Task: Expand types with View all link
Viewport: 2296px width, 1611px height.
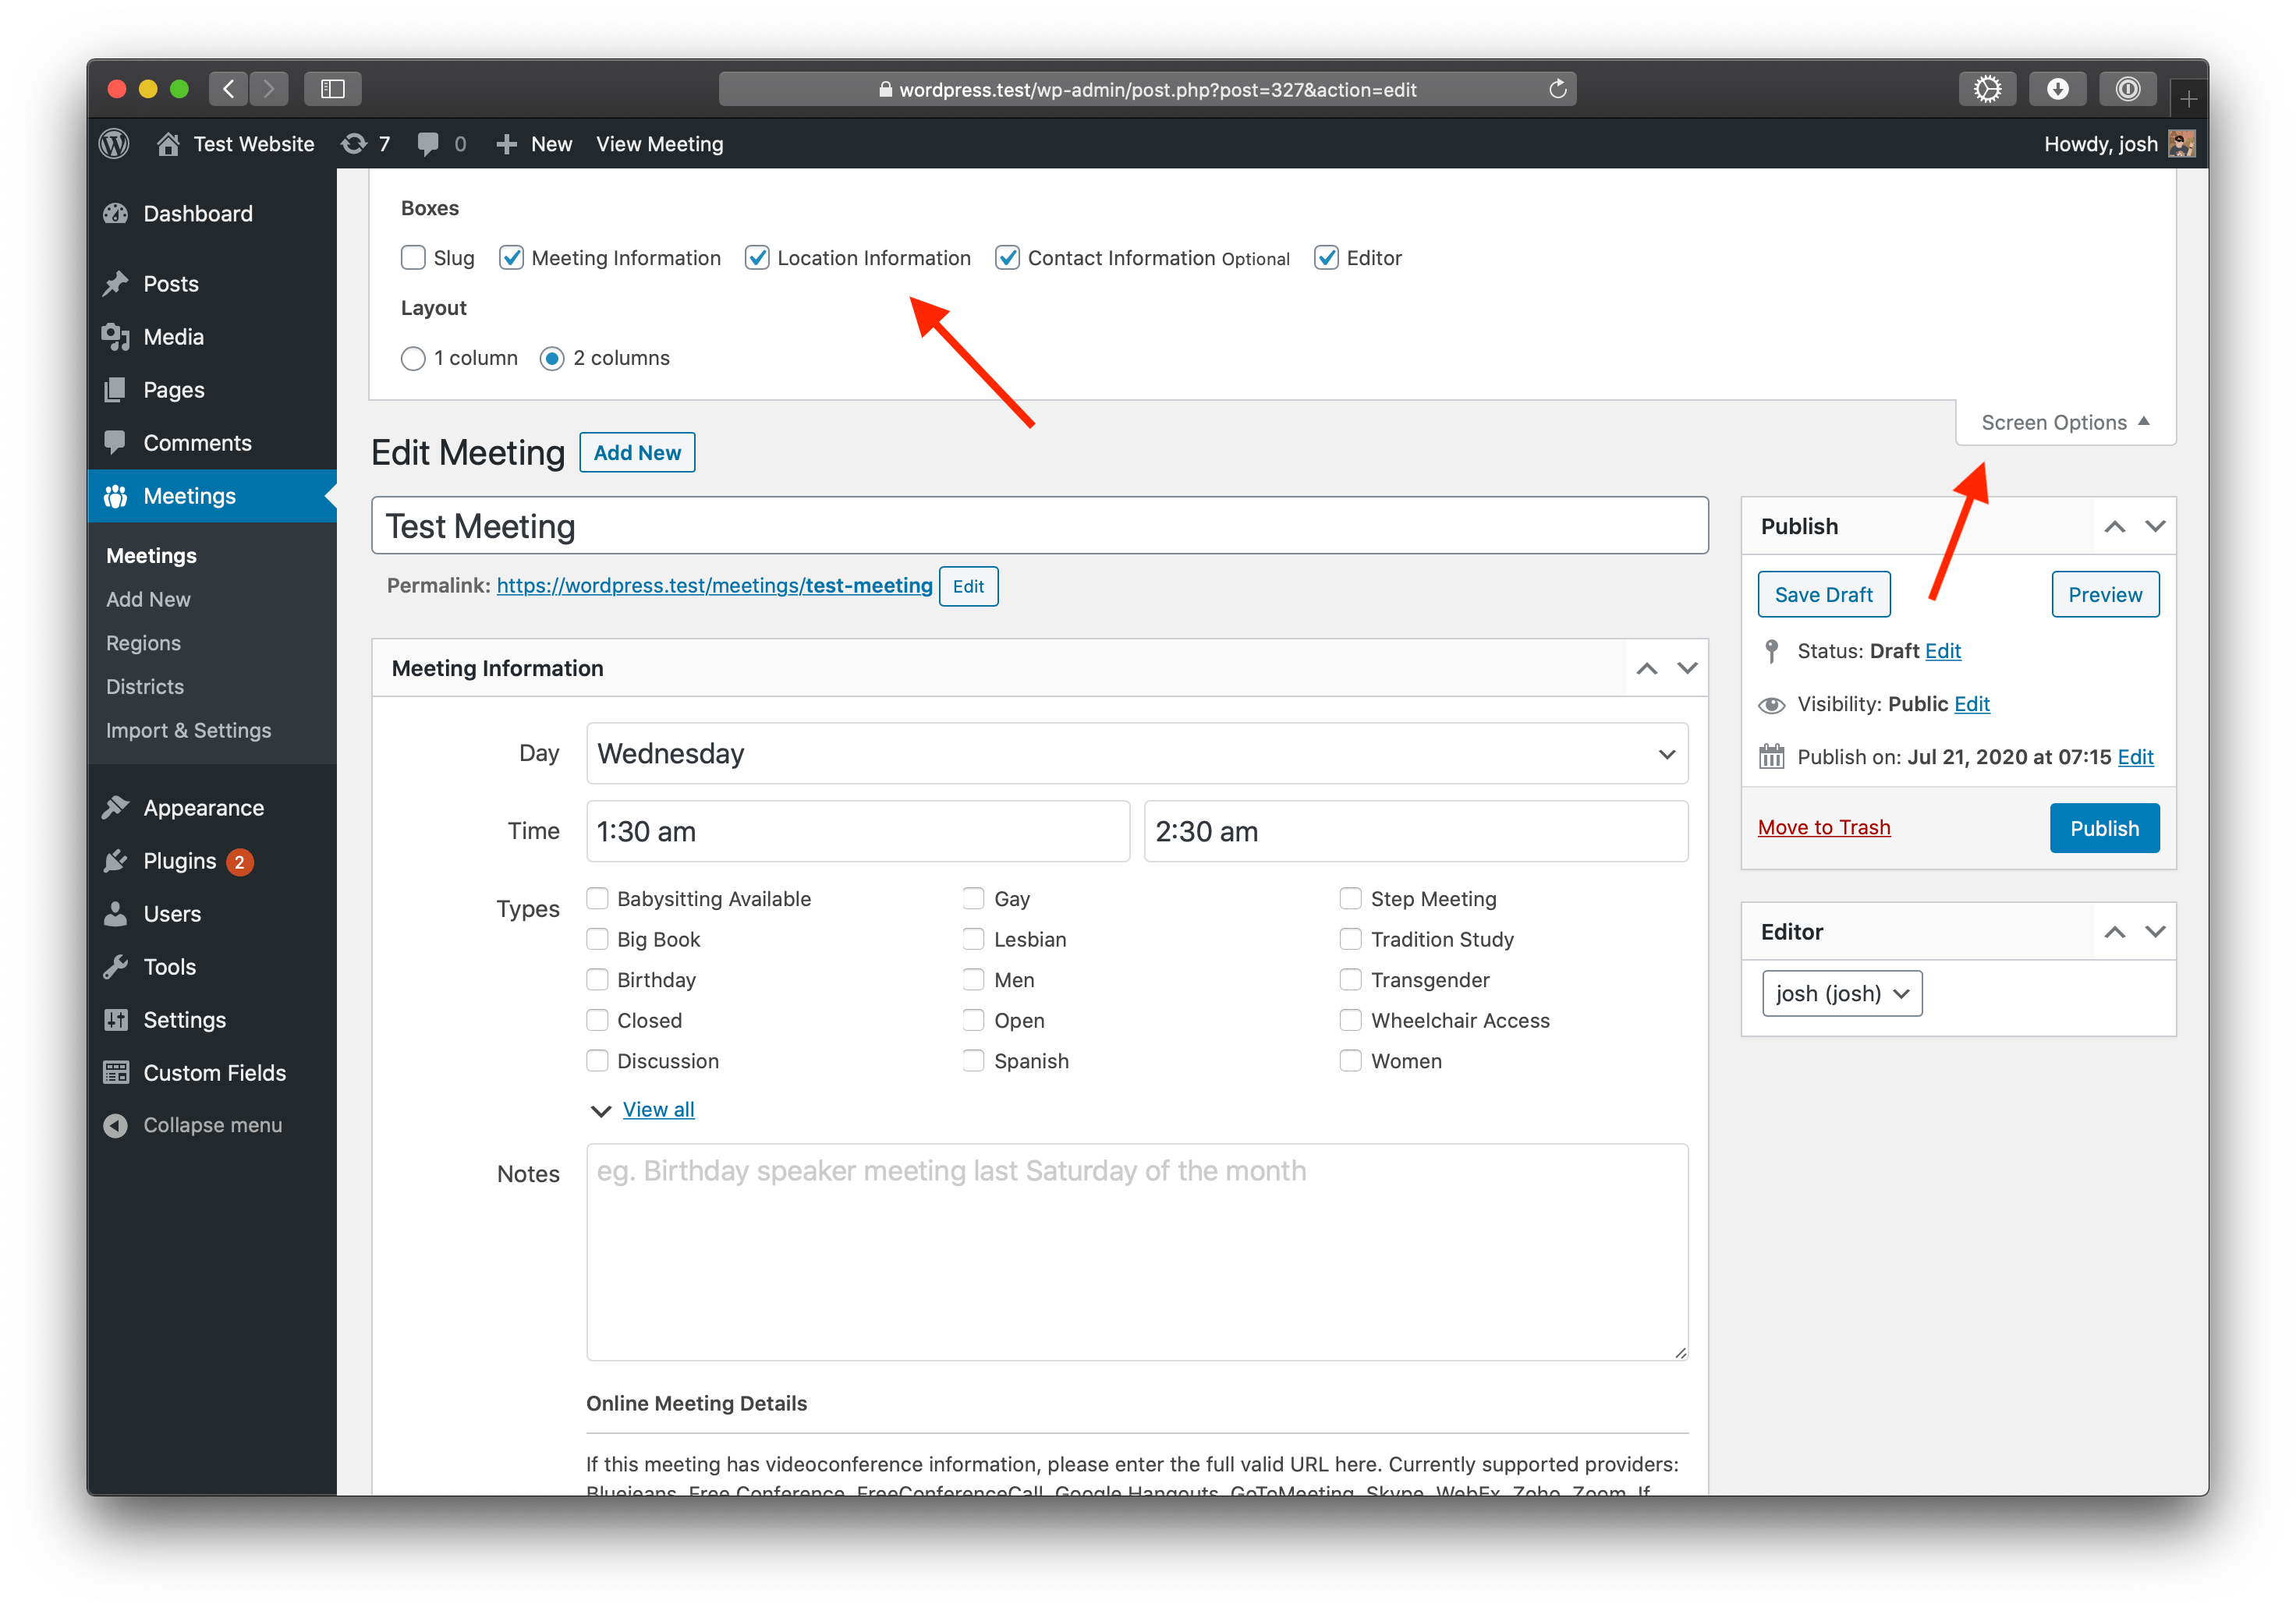Action: tap(658, 1109)
